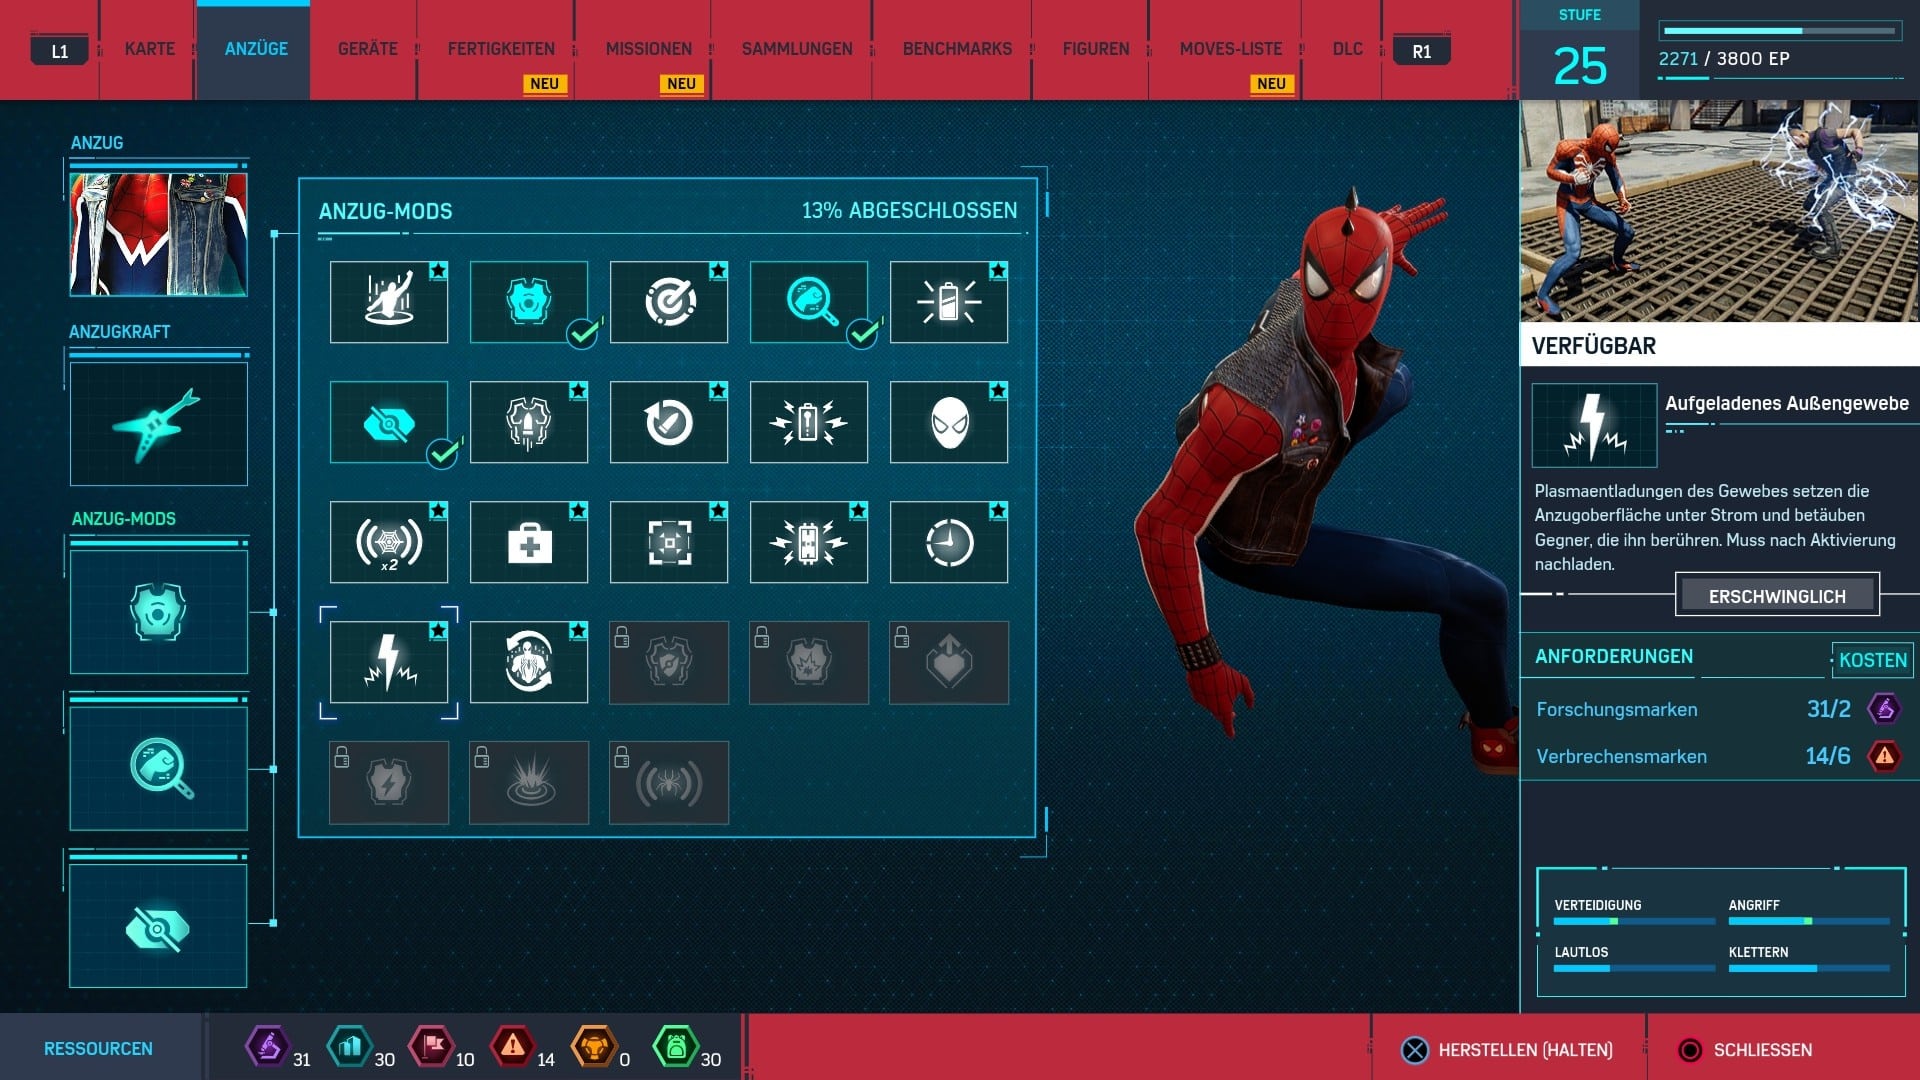Image resolution: width=1920 pixels, height=1080 pixels.
Task: Open the FERTIGKEITEN tab
Action: 501,49
